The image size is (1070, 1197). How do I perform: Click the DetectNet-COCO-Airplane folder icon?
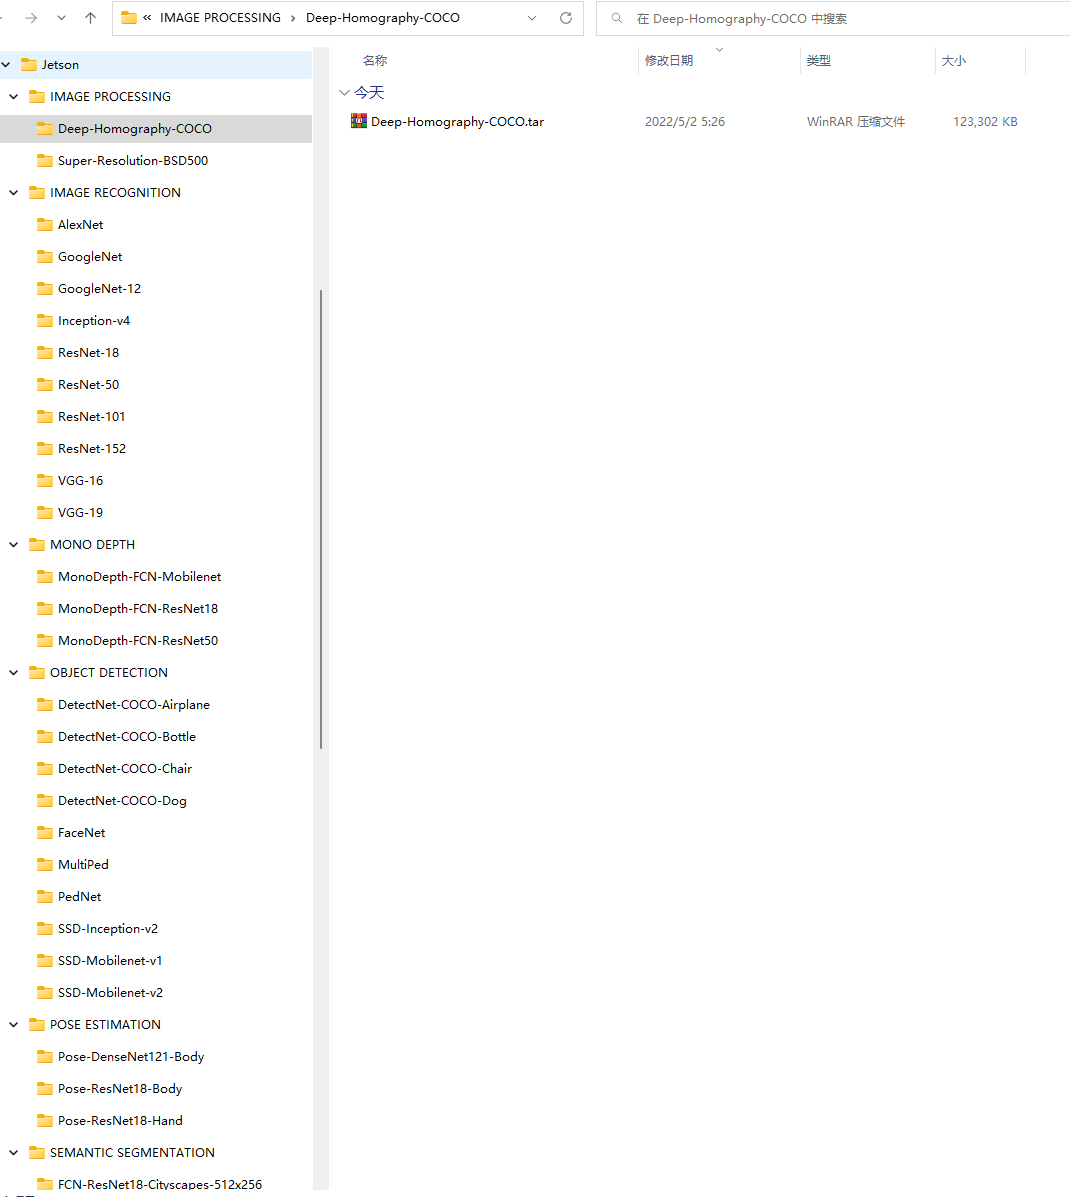click(45, 705)
